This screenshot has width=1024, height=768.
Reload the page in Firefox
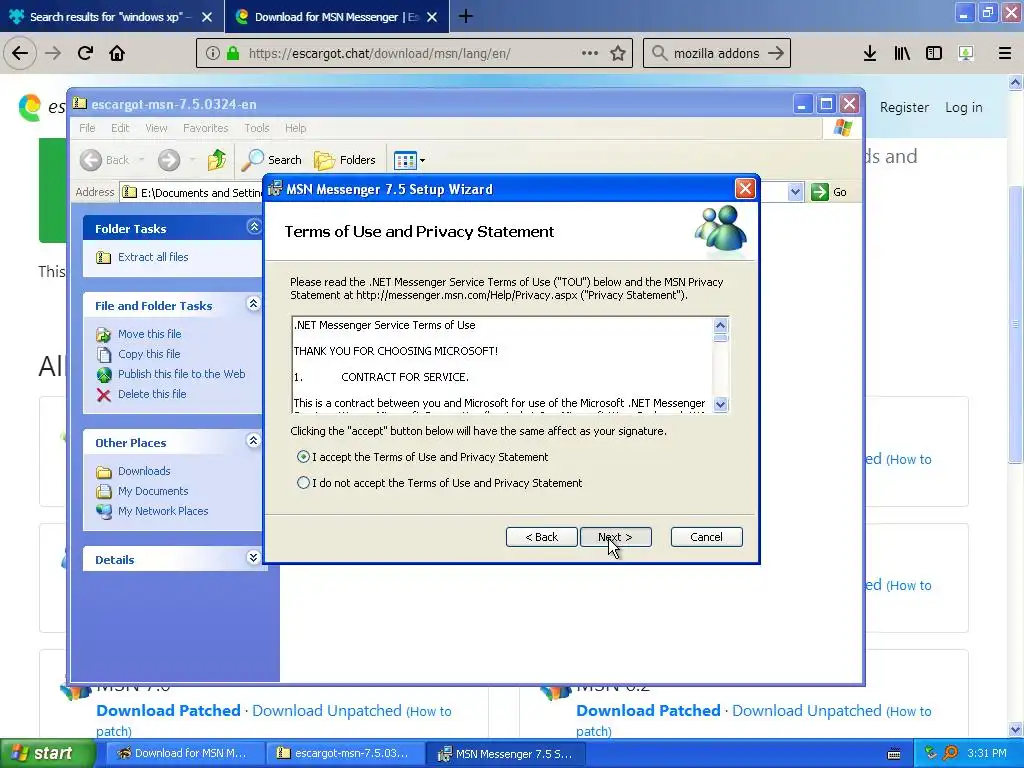(85, 53)
